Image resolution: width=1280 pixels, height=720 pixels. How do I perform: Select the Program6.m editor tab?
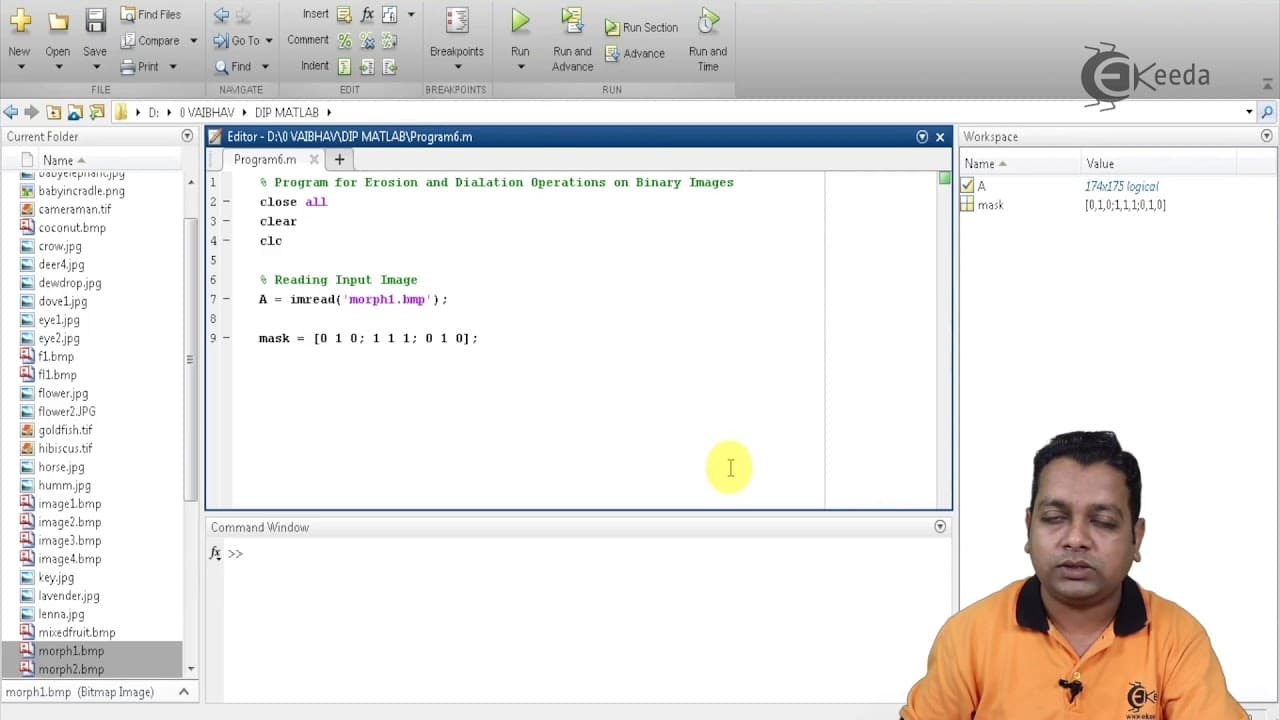click(x=265, y=159)
